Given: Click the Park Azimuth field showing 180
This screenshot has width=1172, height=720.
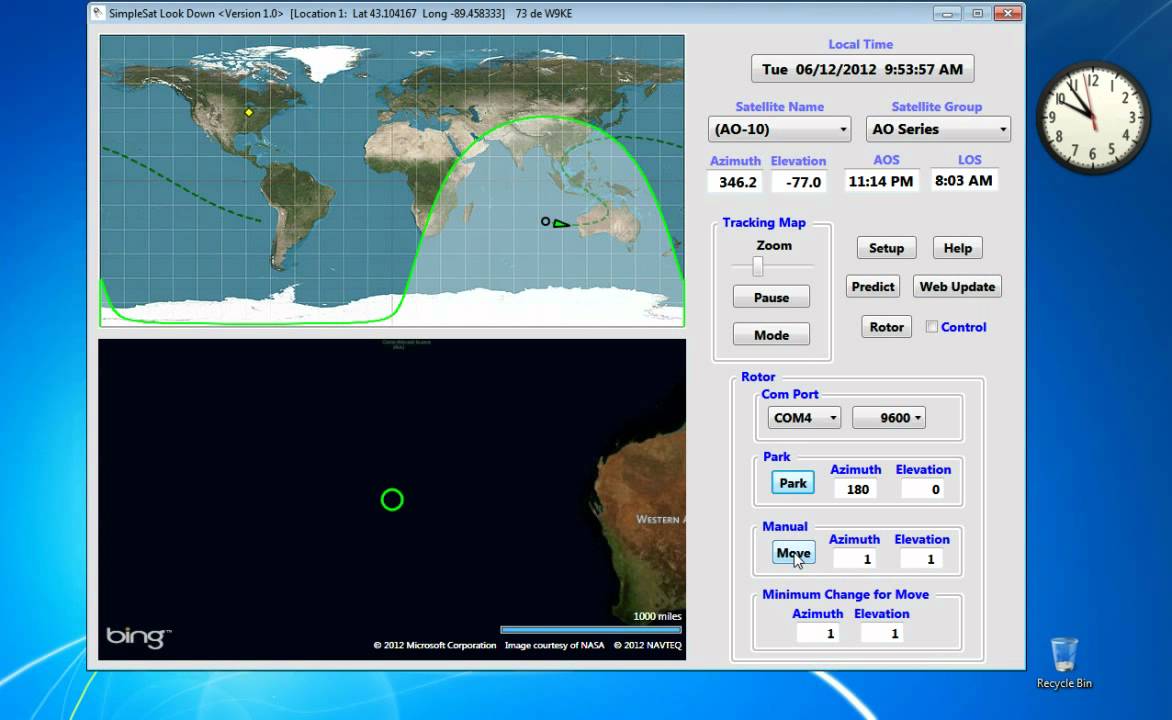Looking at the screenshot, I should coord(855,490).
